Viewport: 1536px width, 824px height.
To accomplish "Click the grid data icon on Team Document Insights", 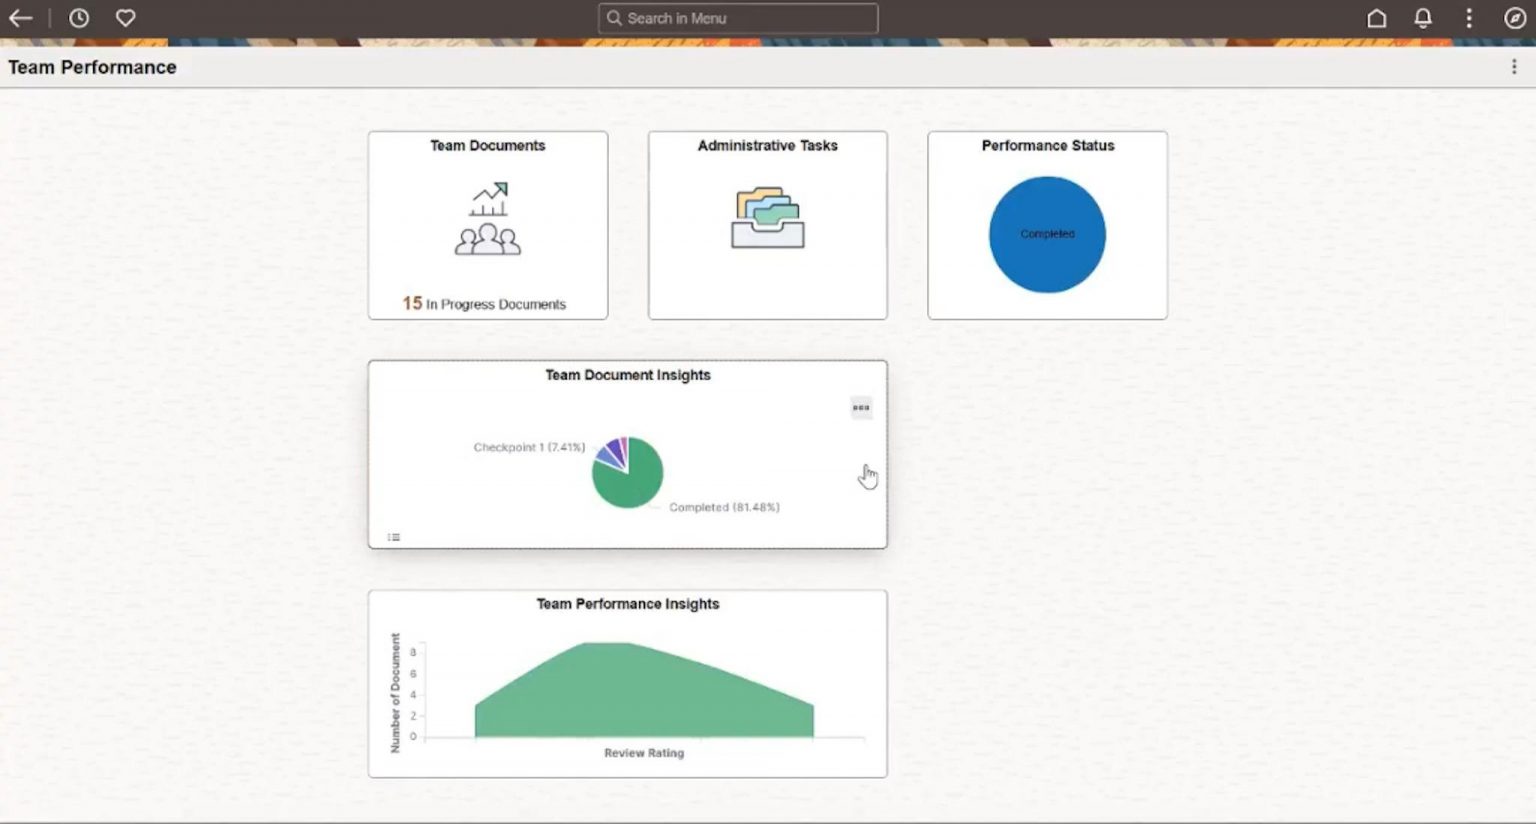I will click(393, 536).
